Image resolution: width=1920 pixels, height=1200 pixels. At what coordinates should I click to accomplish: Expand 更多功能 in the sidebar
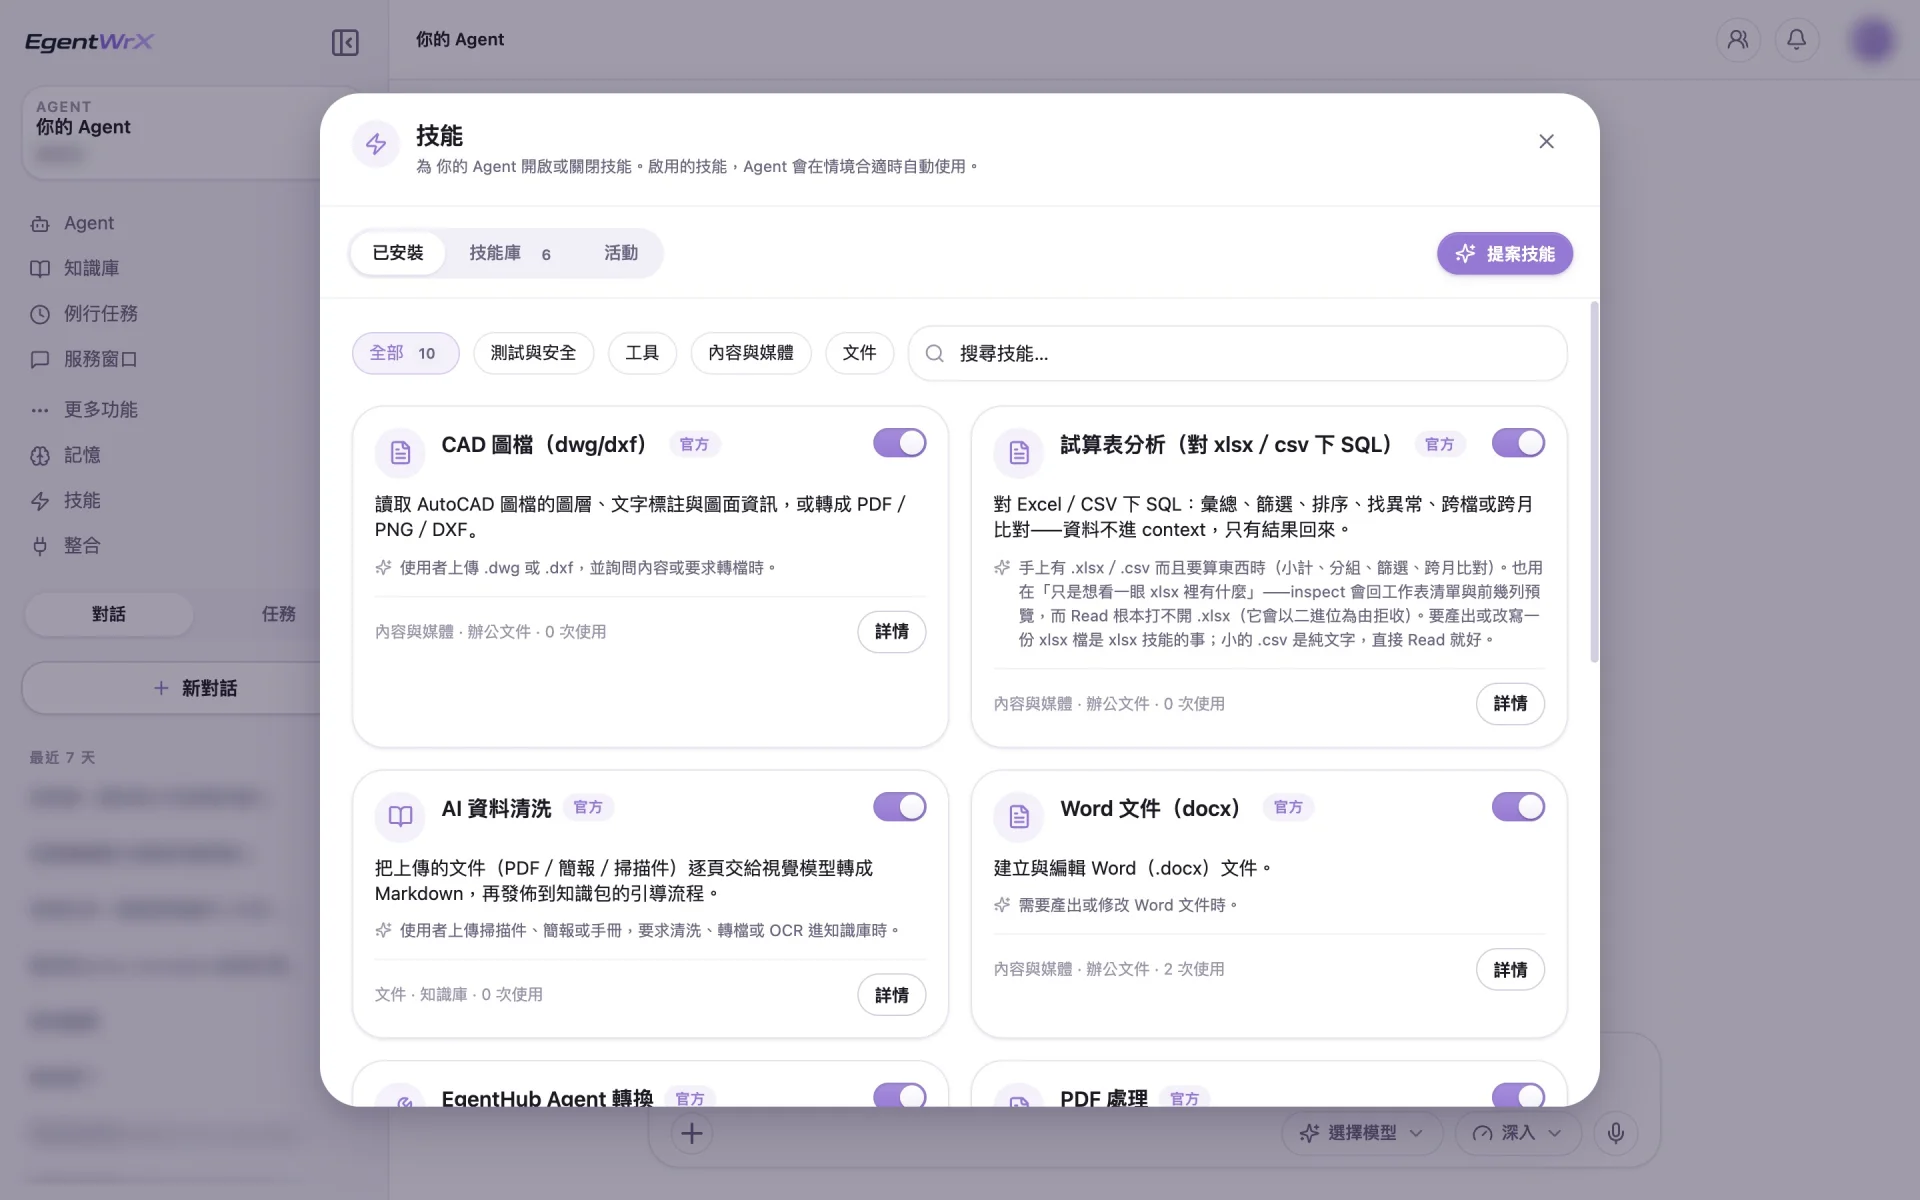click(84, 410)
